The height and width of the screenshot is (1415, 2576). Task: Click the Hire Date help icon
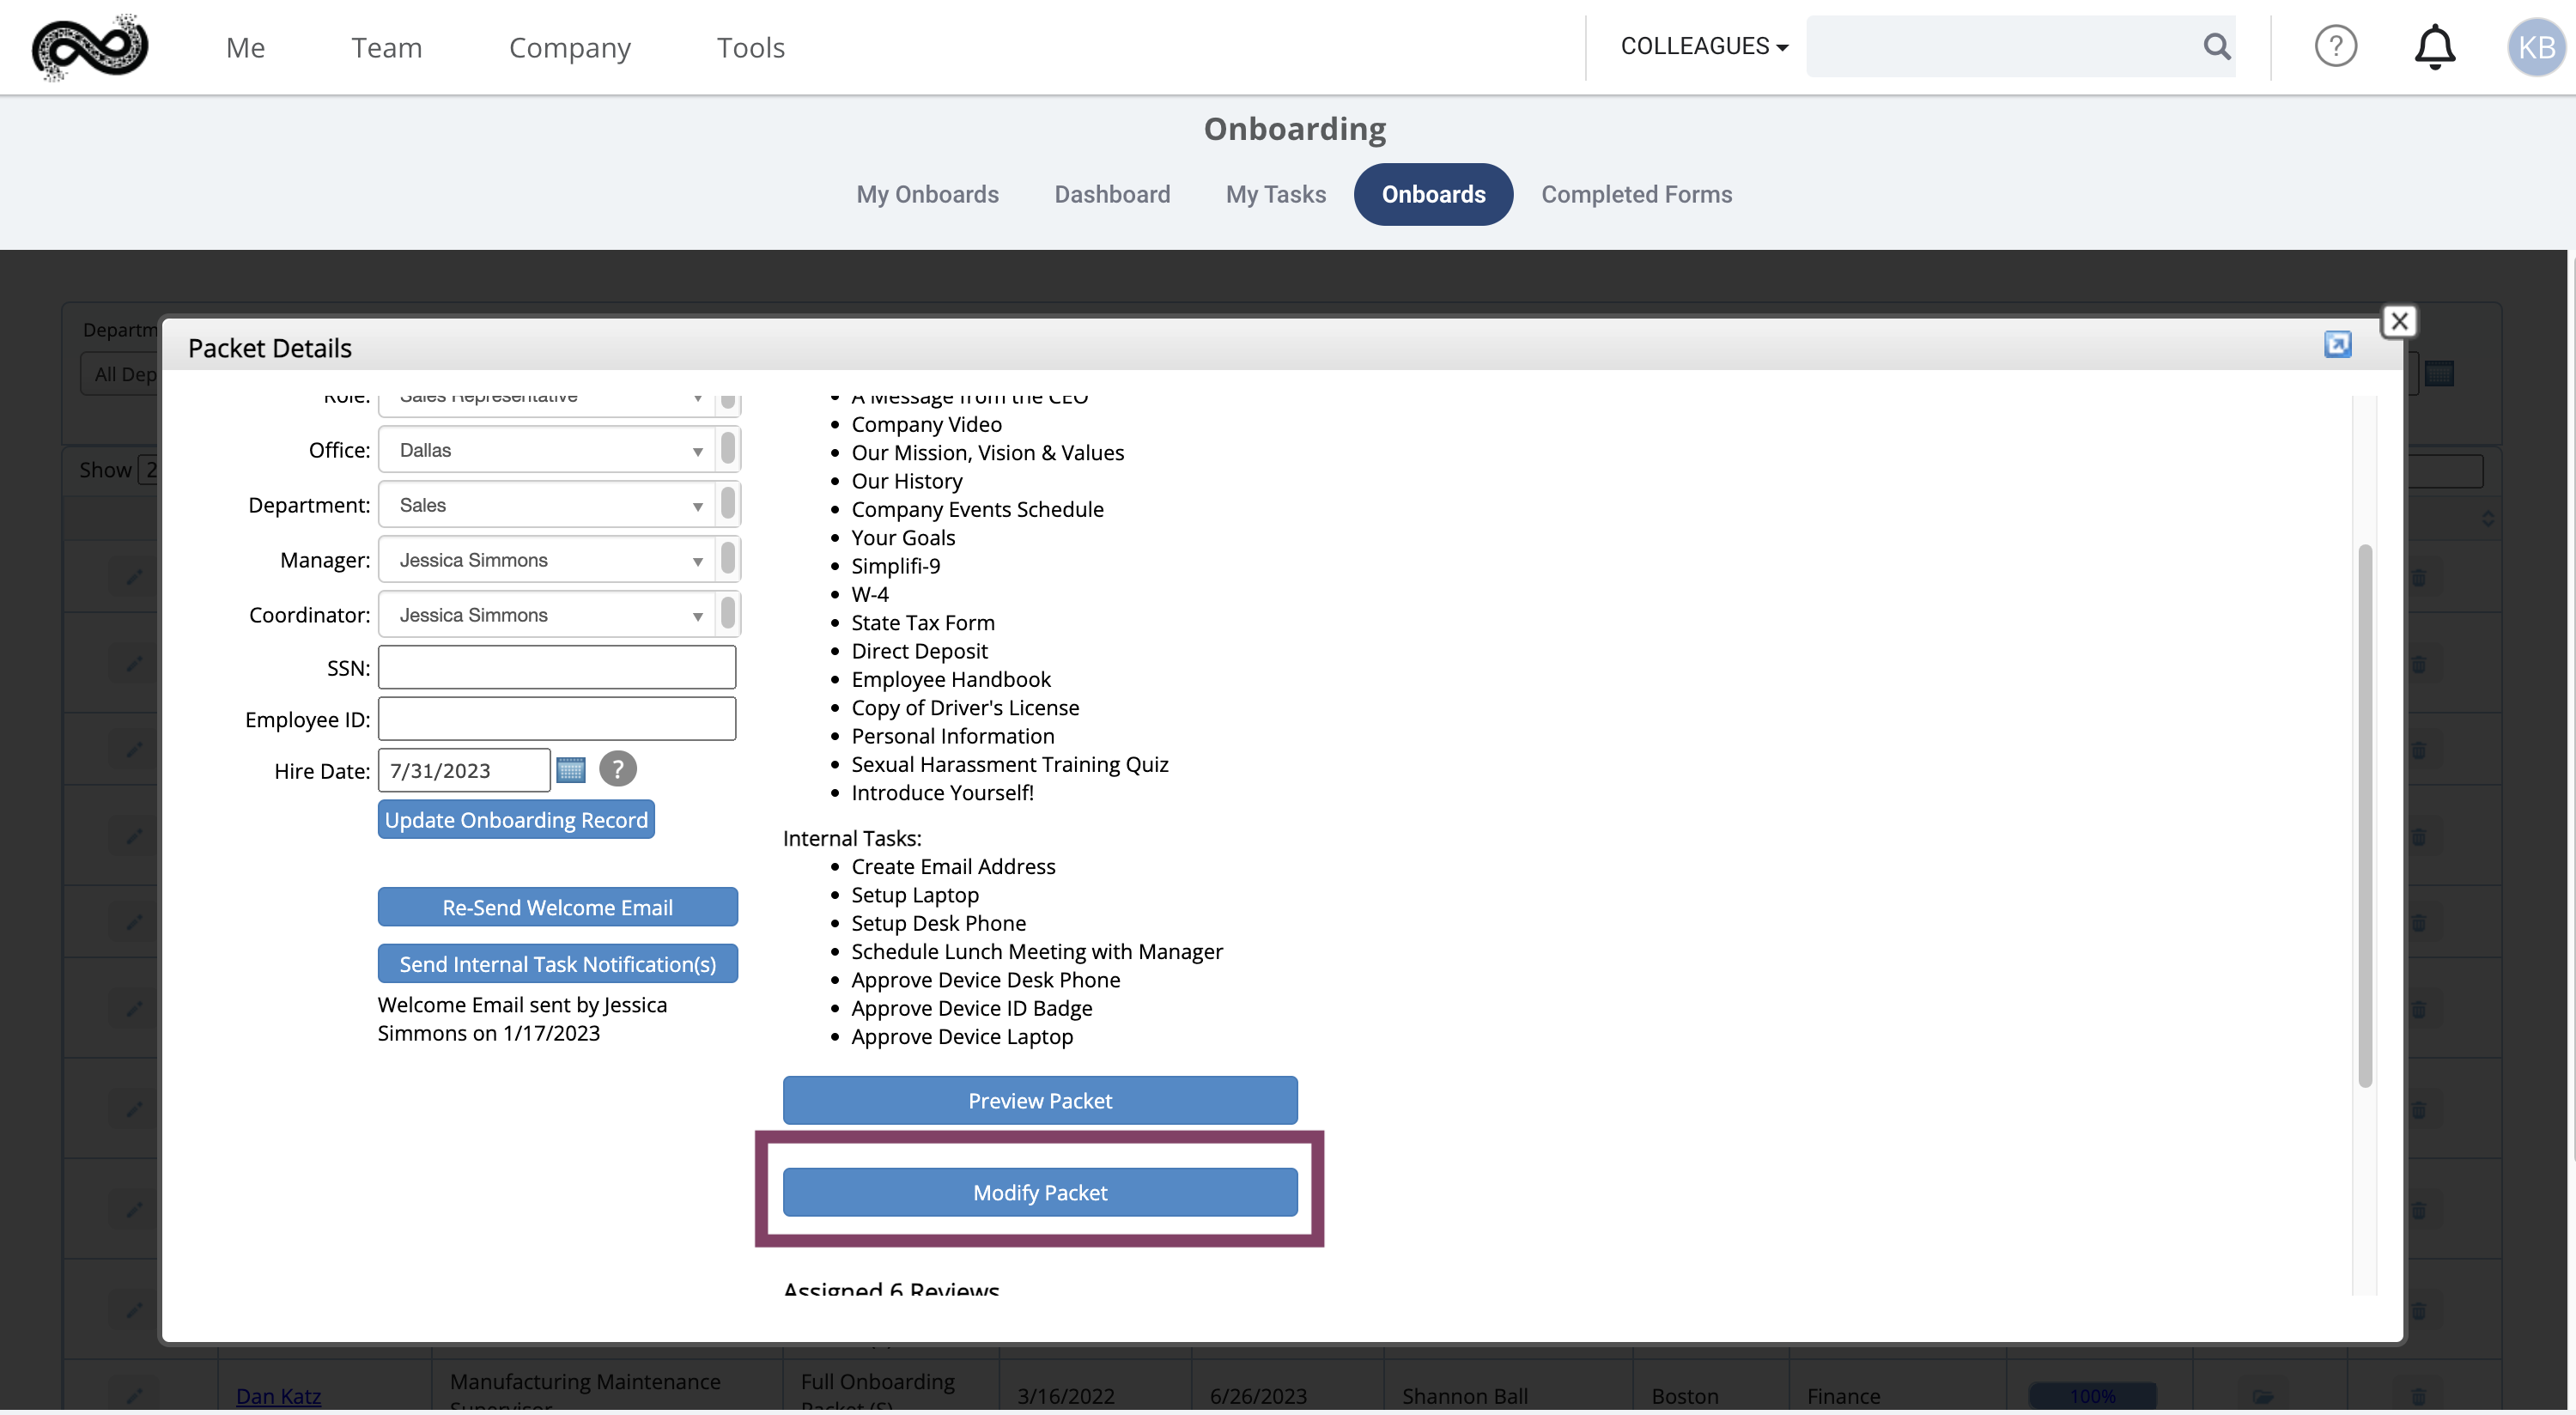618,769
